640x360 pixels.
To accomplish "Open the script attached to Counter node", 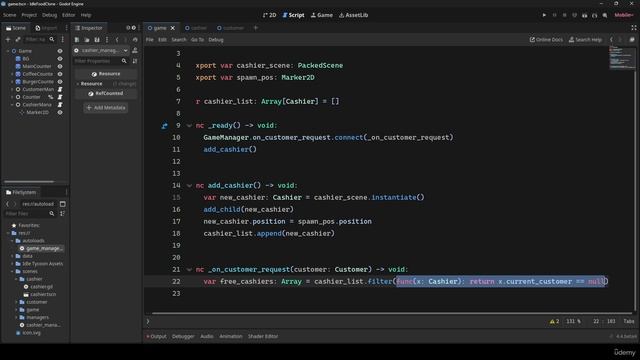I will point(60,97).
